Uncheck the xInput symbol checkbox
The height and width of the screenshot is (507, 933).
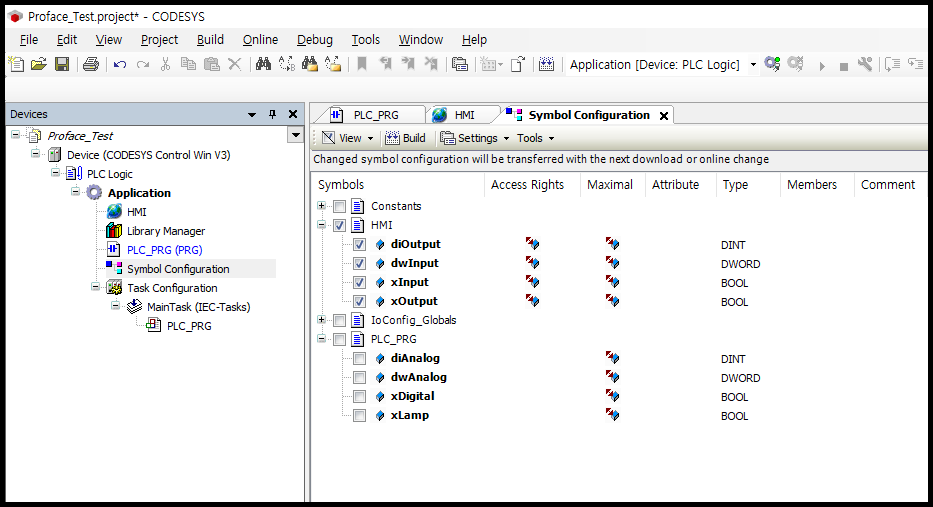click(x=359, y=282)
